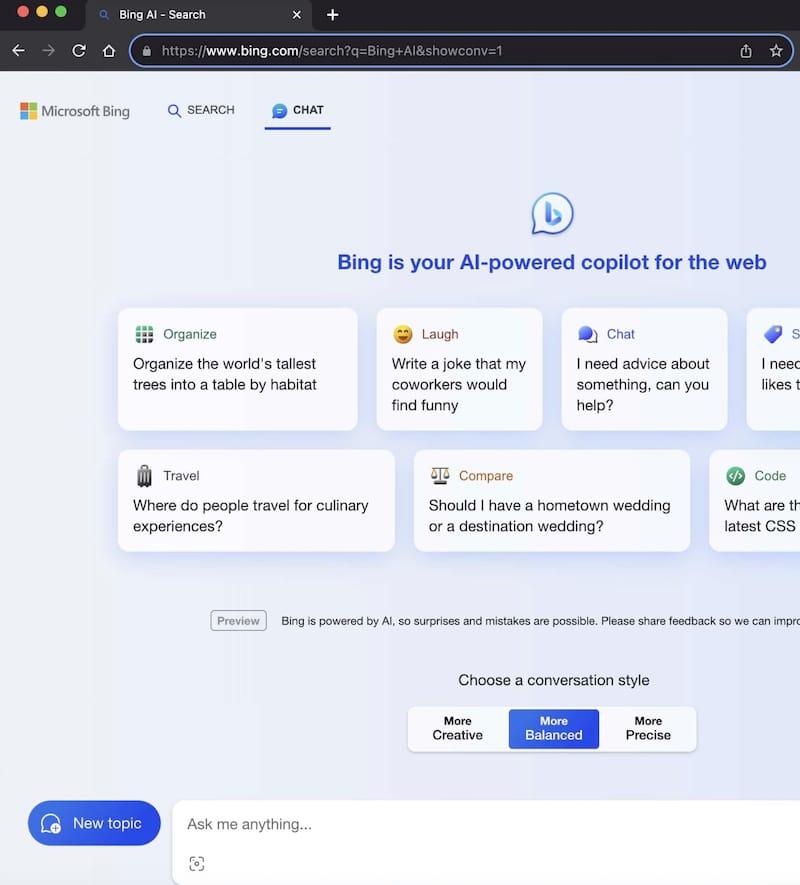Click the padlock site security icon
The height and width of the screenshot is (885, 800).
147,51
